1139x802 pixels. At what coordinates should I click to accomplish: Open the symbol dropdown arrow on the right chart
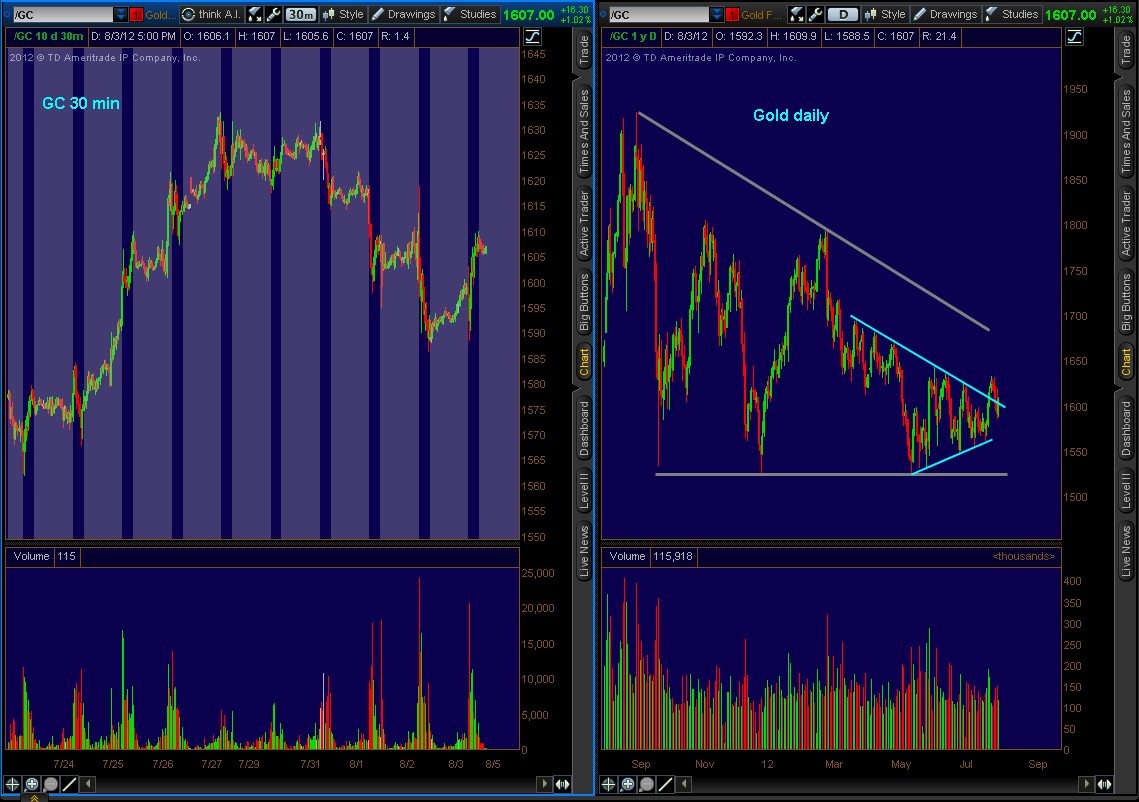point(715,14)
